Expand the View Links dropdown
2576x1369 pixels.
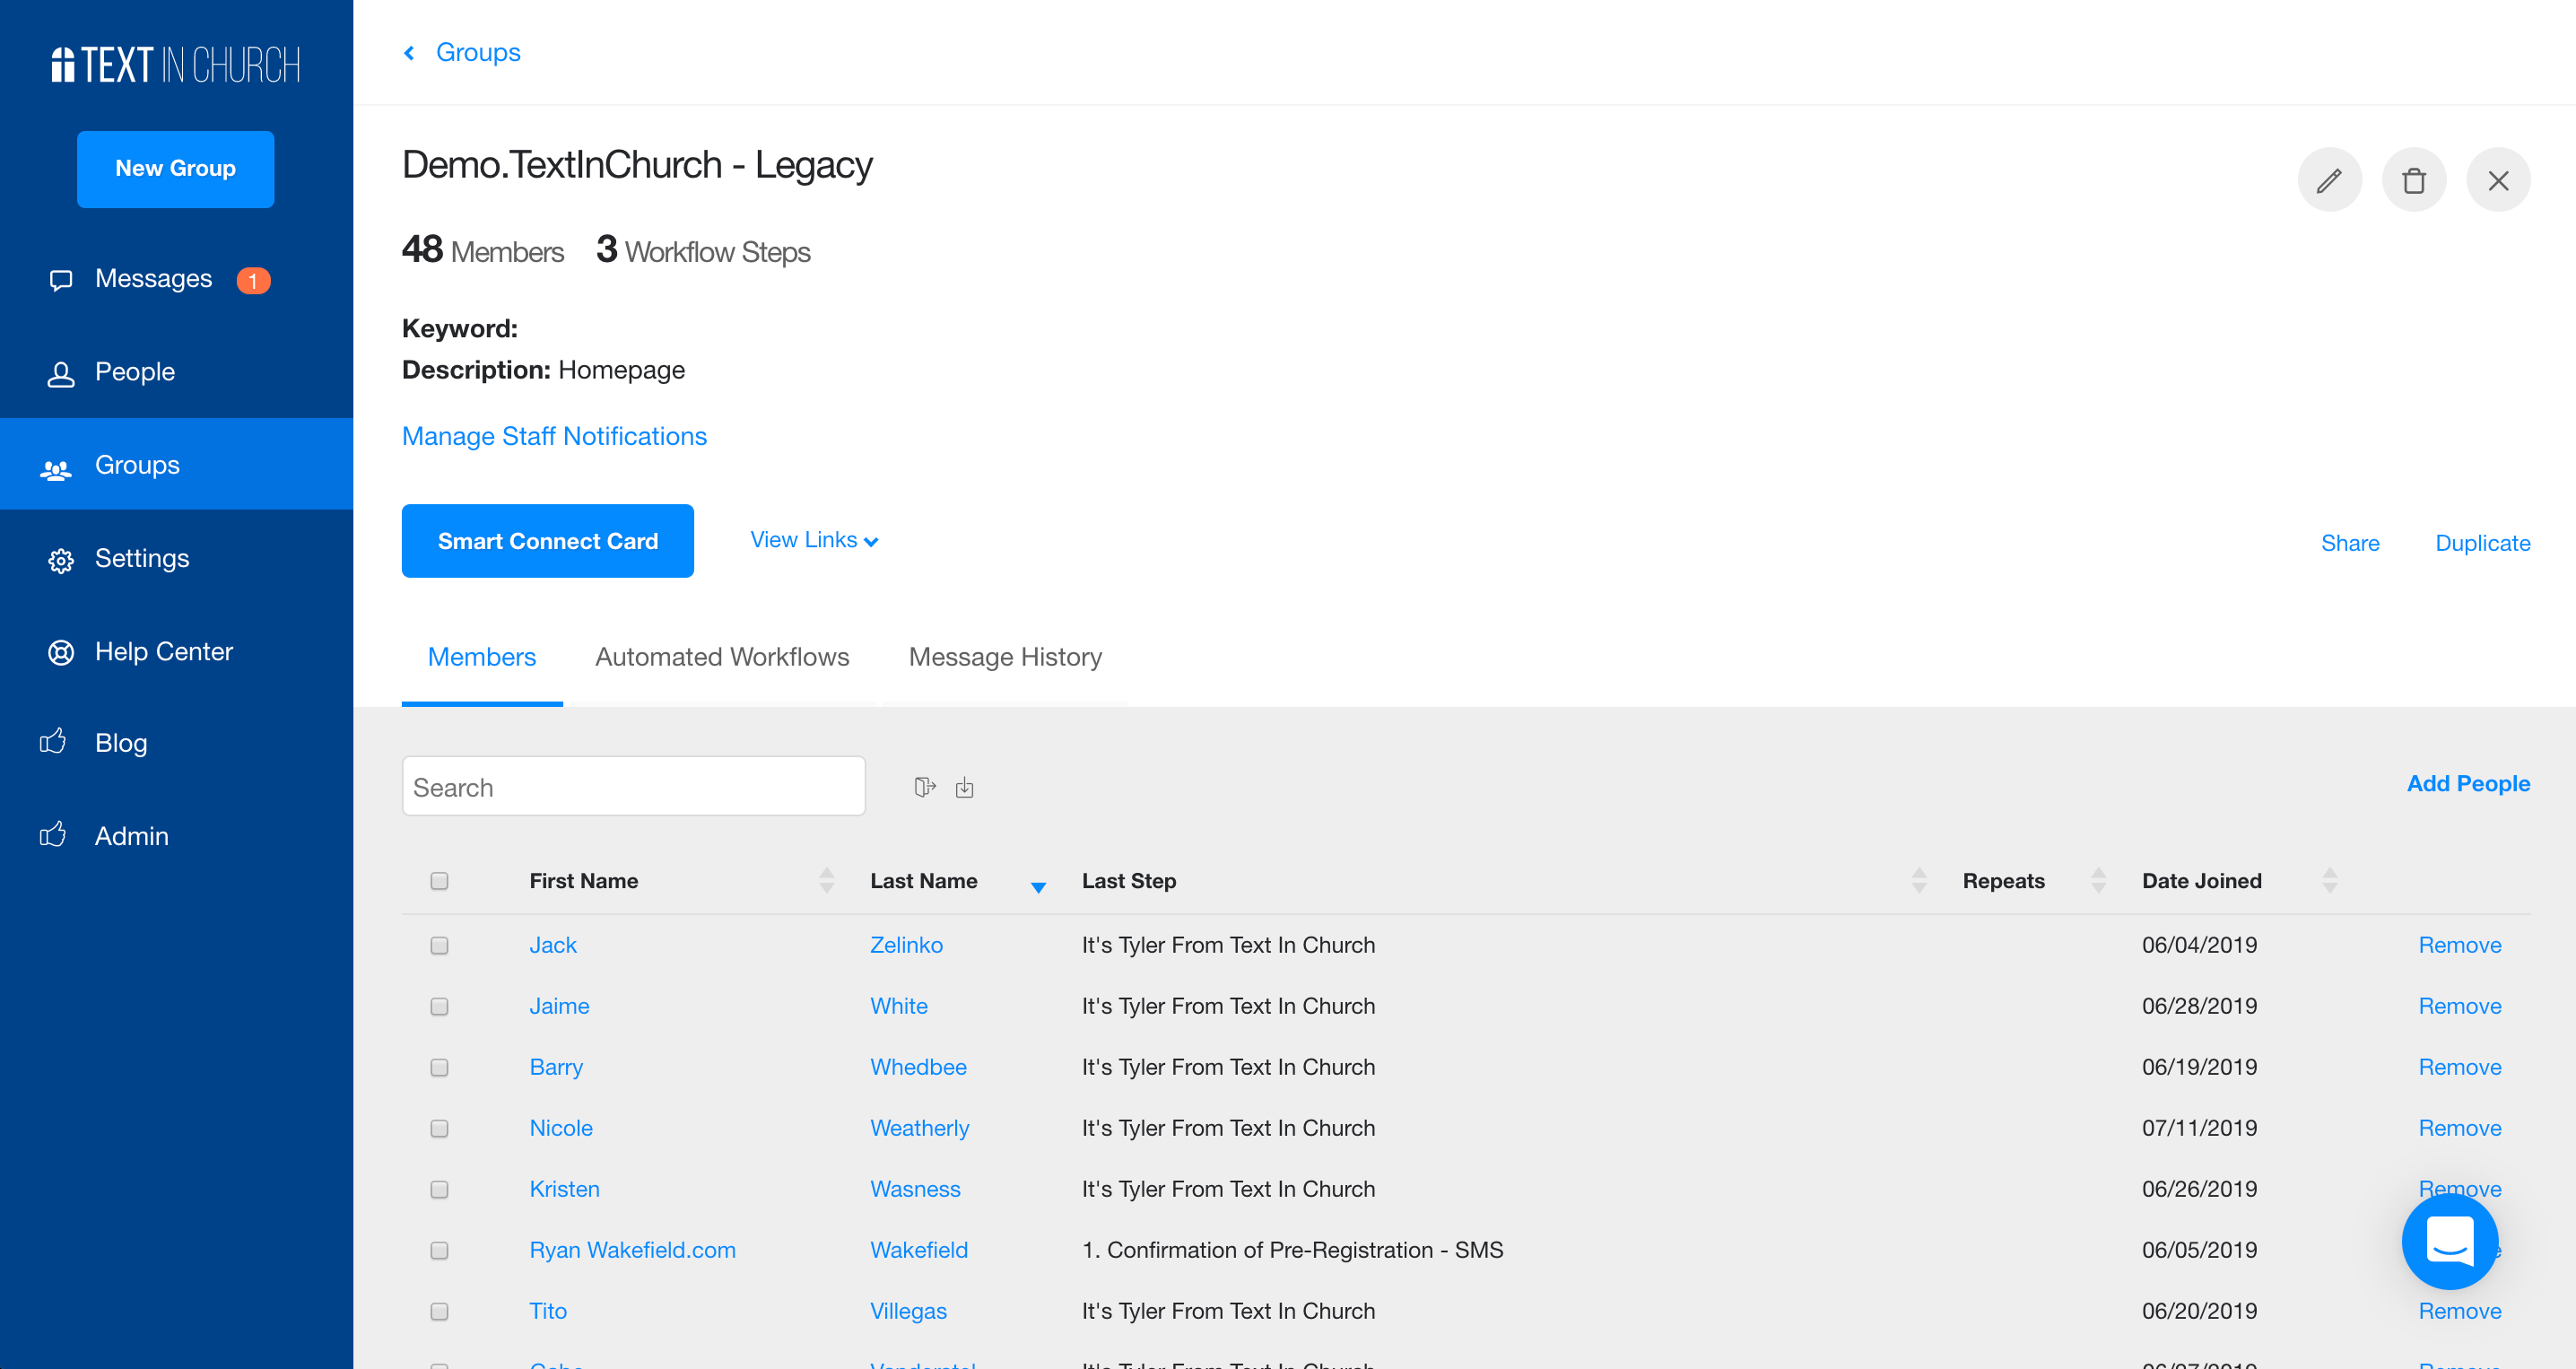point(814,540)
